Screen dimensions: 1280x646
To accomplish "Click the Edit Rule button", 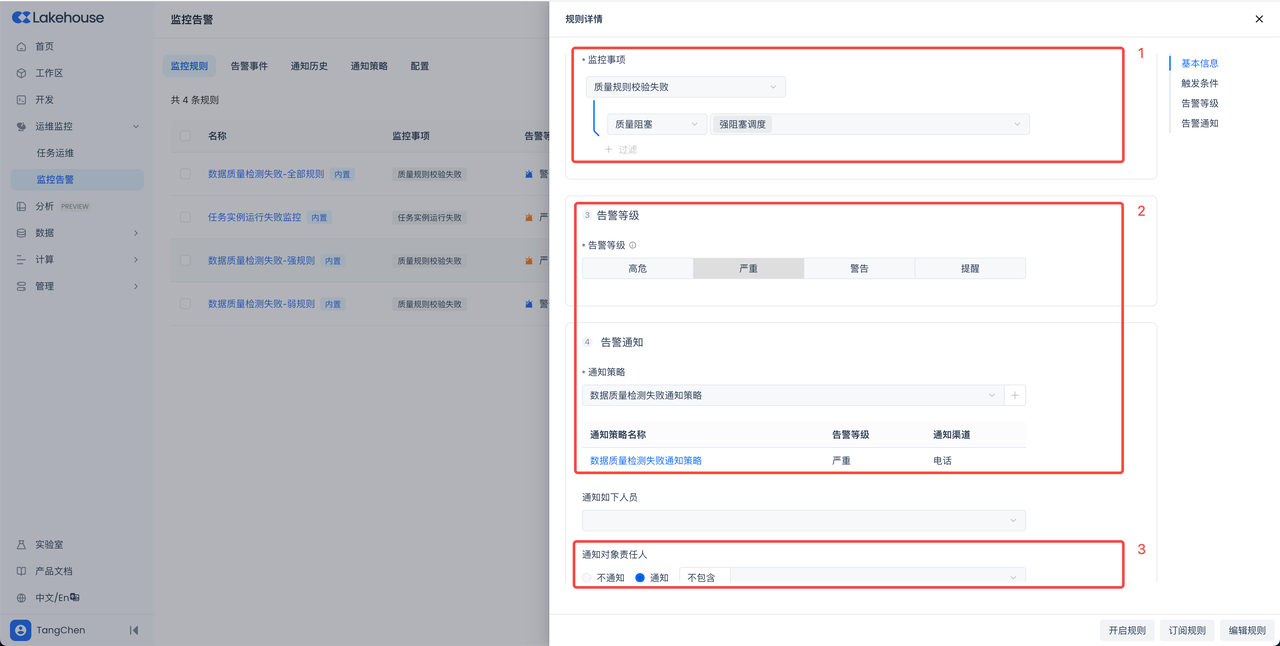I will pos(1246,630).
